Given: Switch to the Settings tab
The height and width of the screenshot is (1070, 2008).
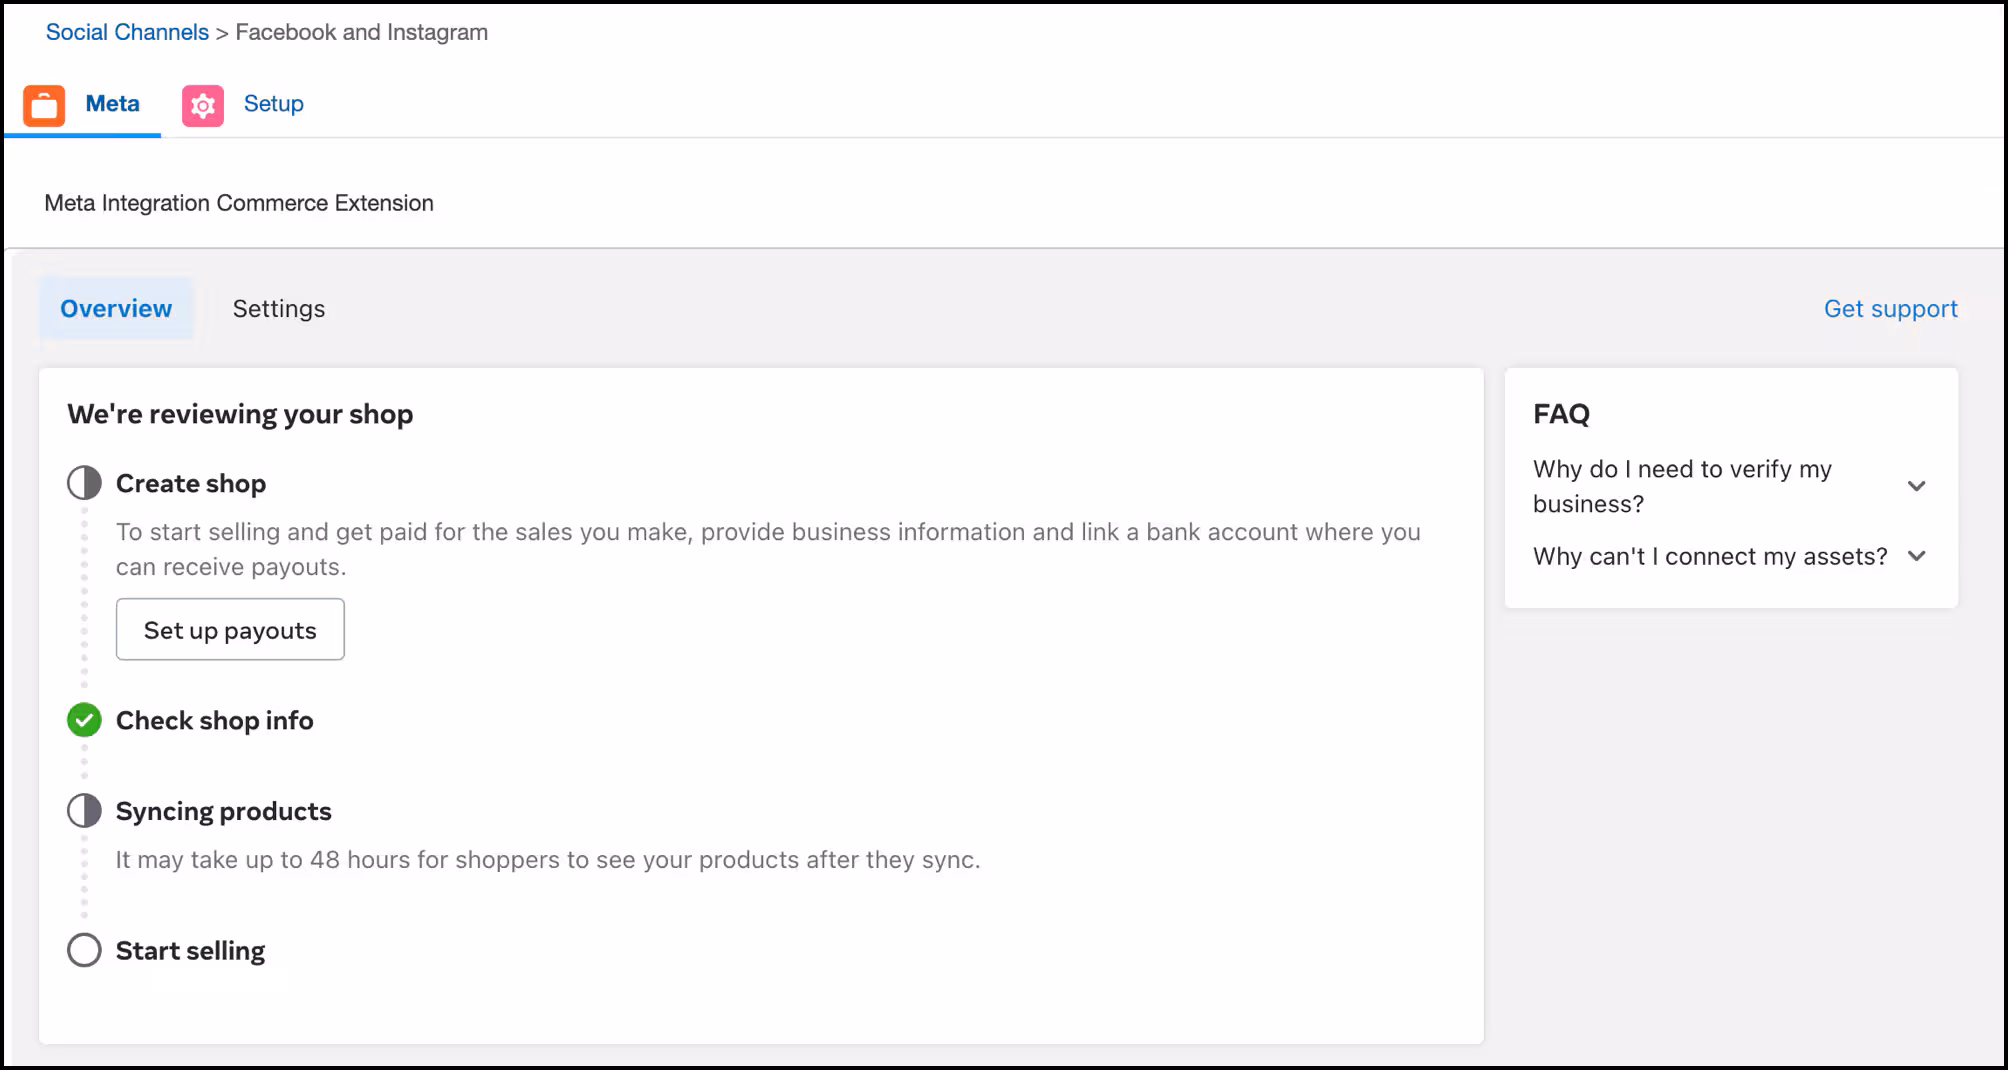Looking at the screenshot, I should point(279,309).
